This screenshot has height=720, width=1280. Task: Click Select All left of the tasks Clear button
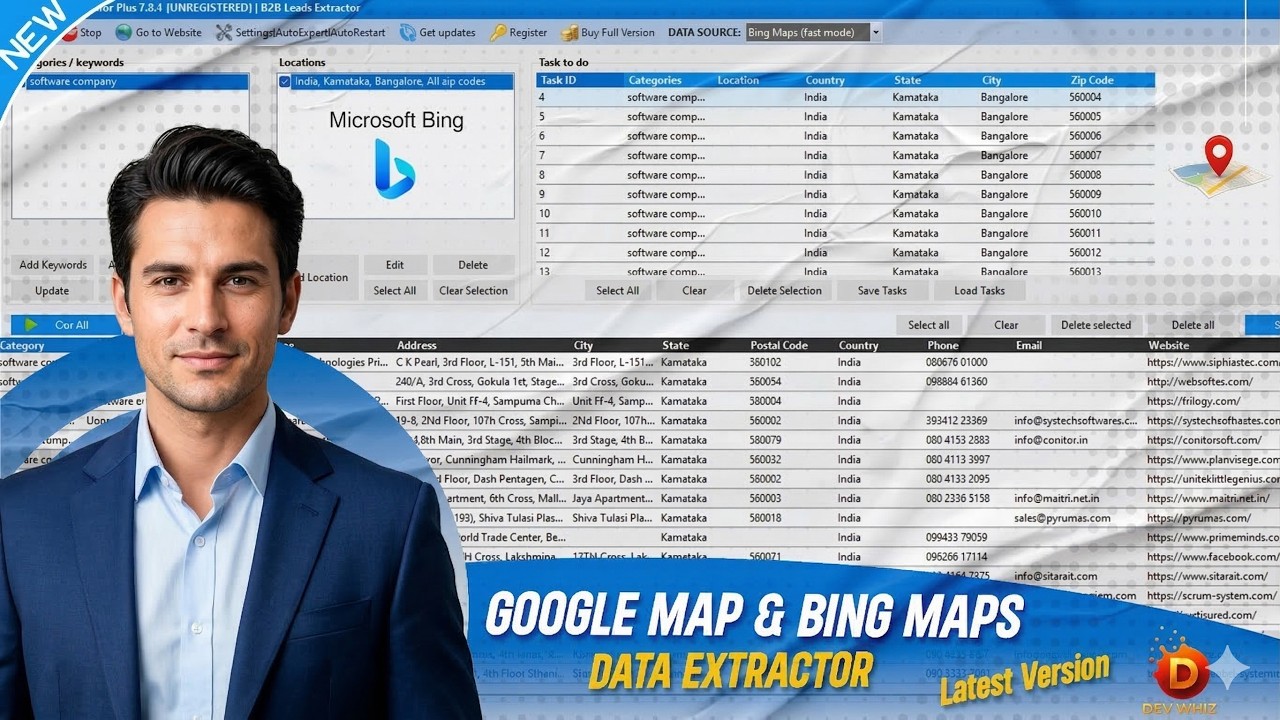tap(617, 291)
